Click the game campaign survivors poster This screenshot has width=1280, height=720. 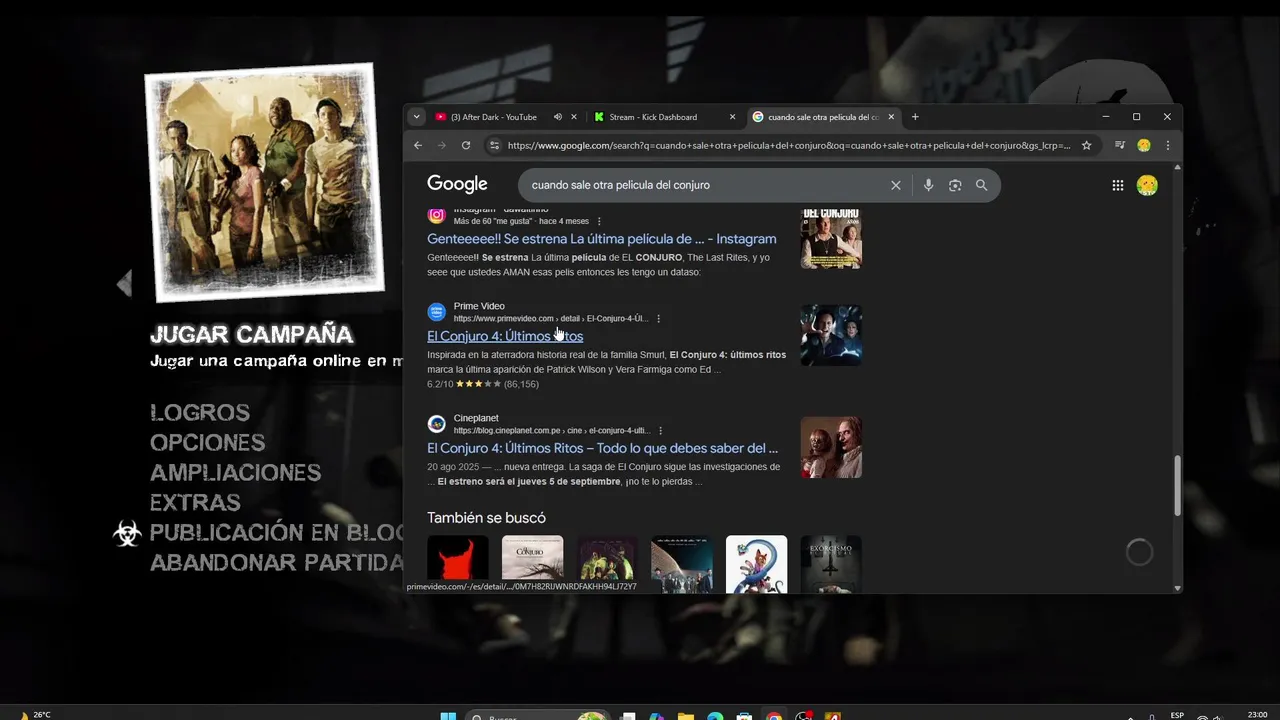pos(264,183)
